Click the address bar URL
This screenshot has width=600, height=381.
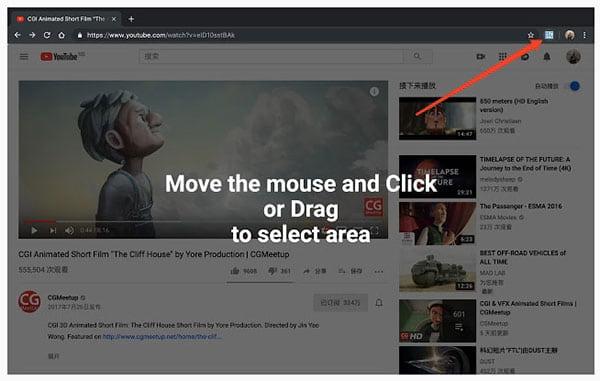pos(161,35)
